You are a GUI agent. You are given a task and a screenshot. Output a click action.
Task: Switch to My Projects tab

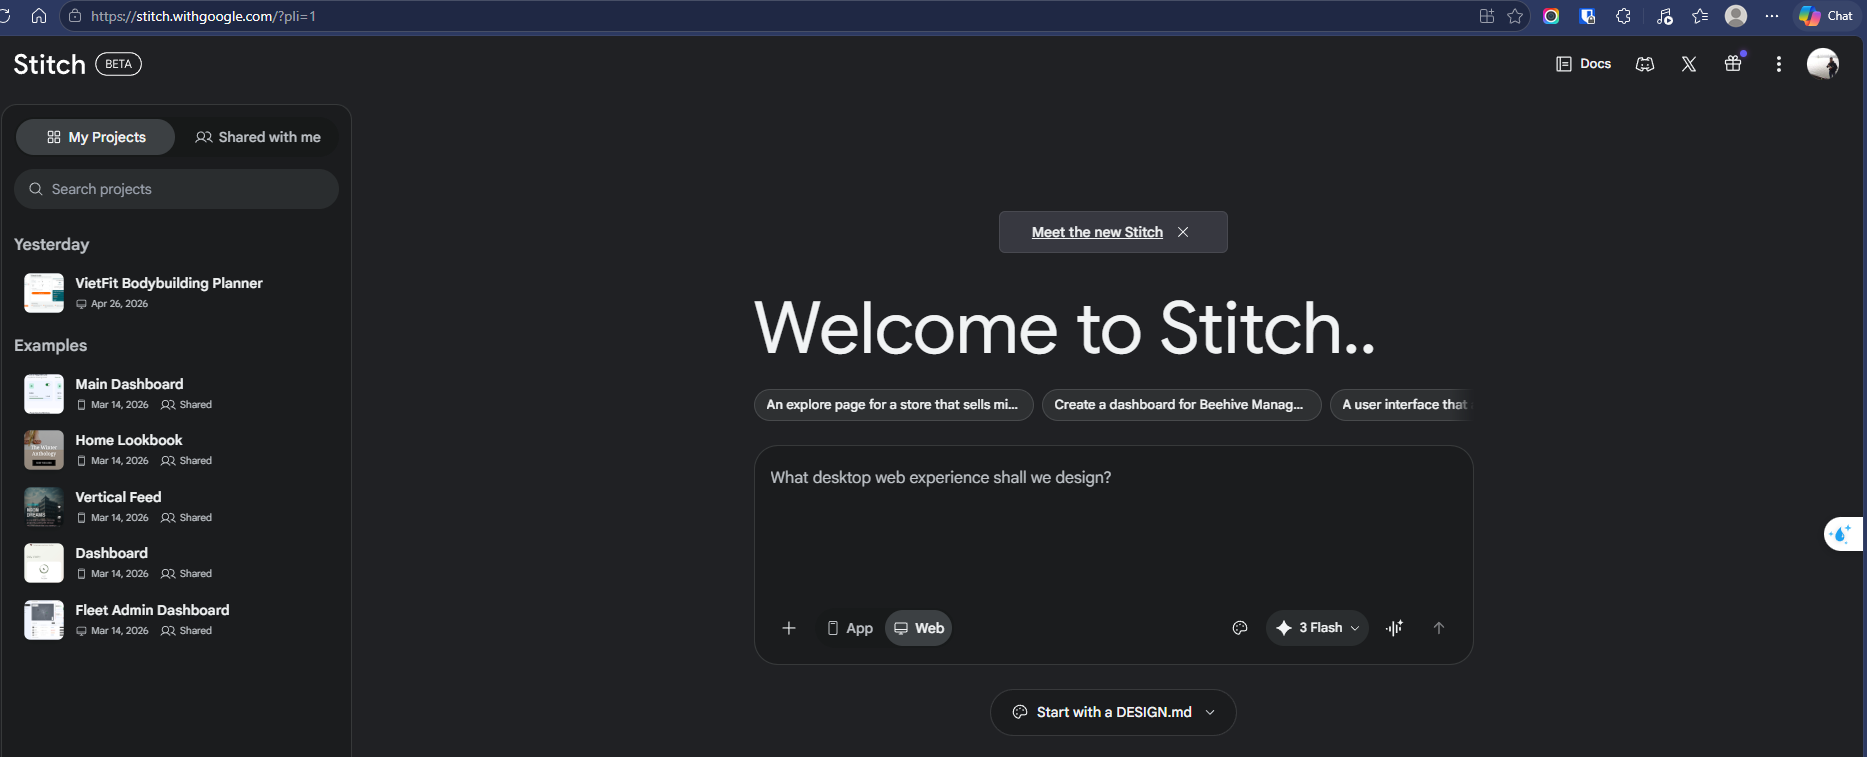pos(96,137)
